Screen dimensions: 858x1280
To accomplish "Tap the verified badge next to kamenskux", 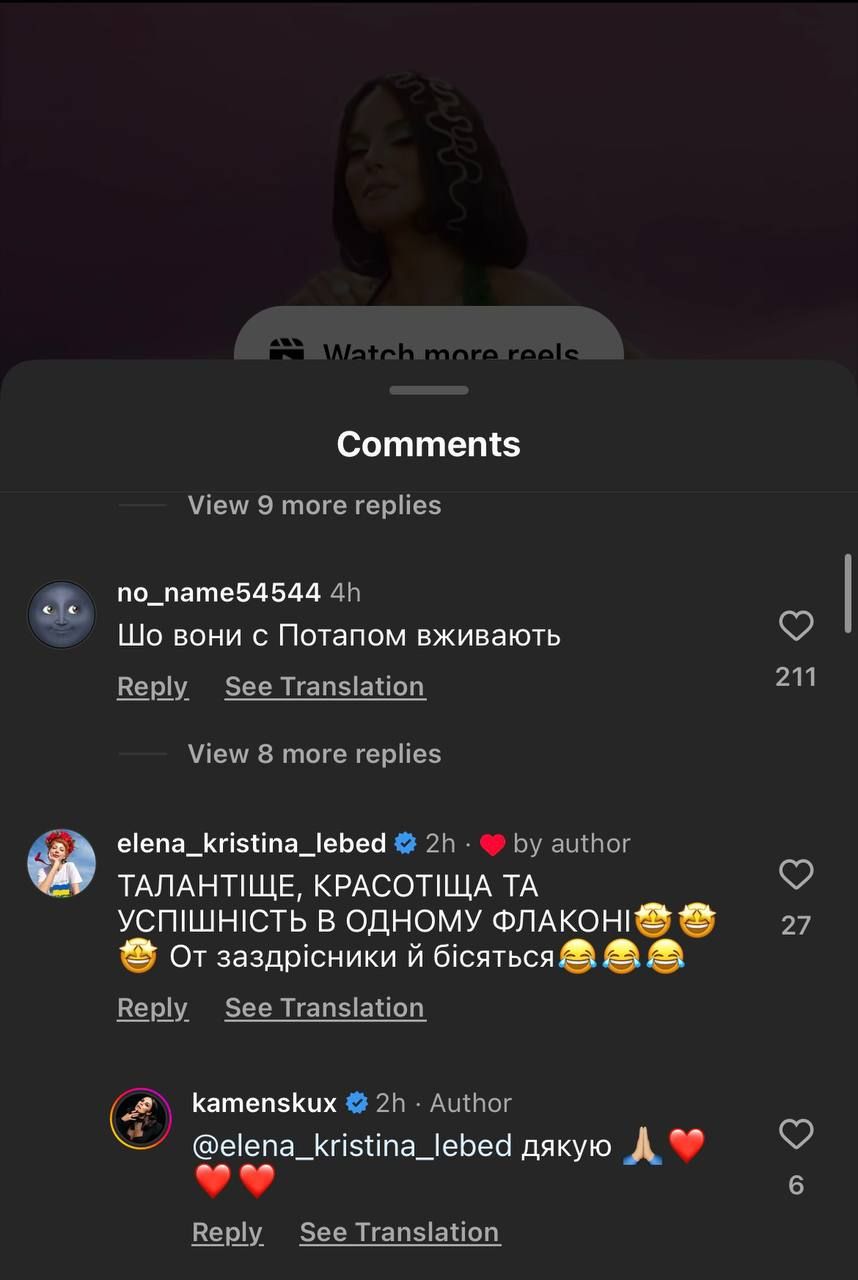I will click(356, 1103).
